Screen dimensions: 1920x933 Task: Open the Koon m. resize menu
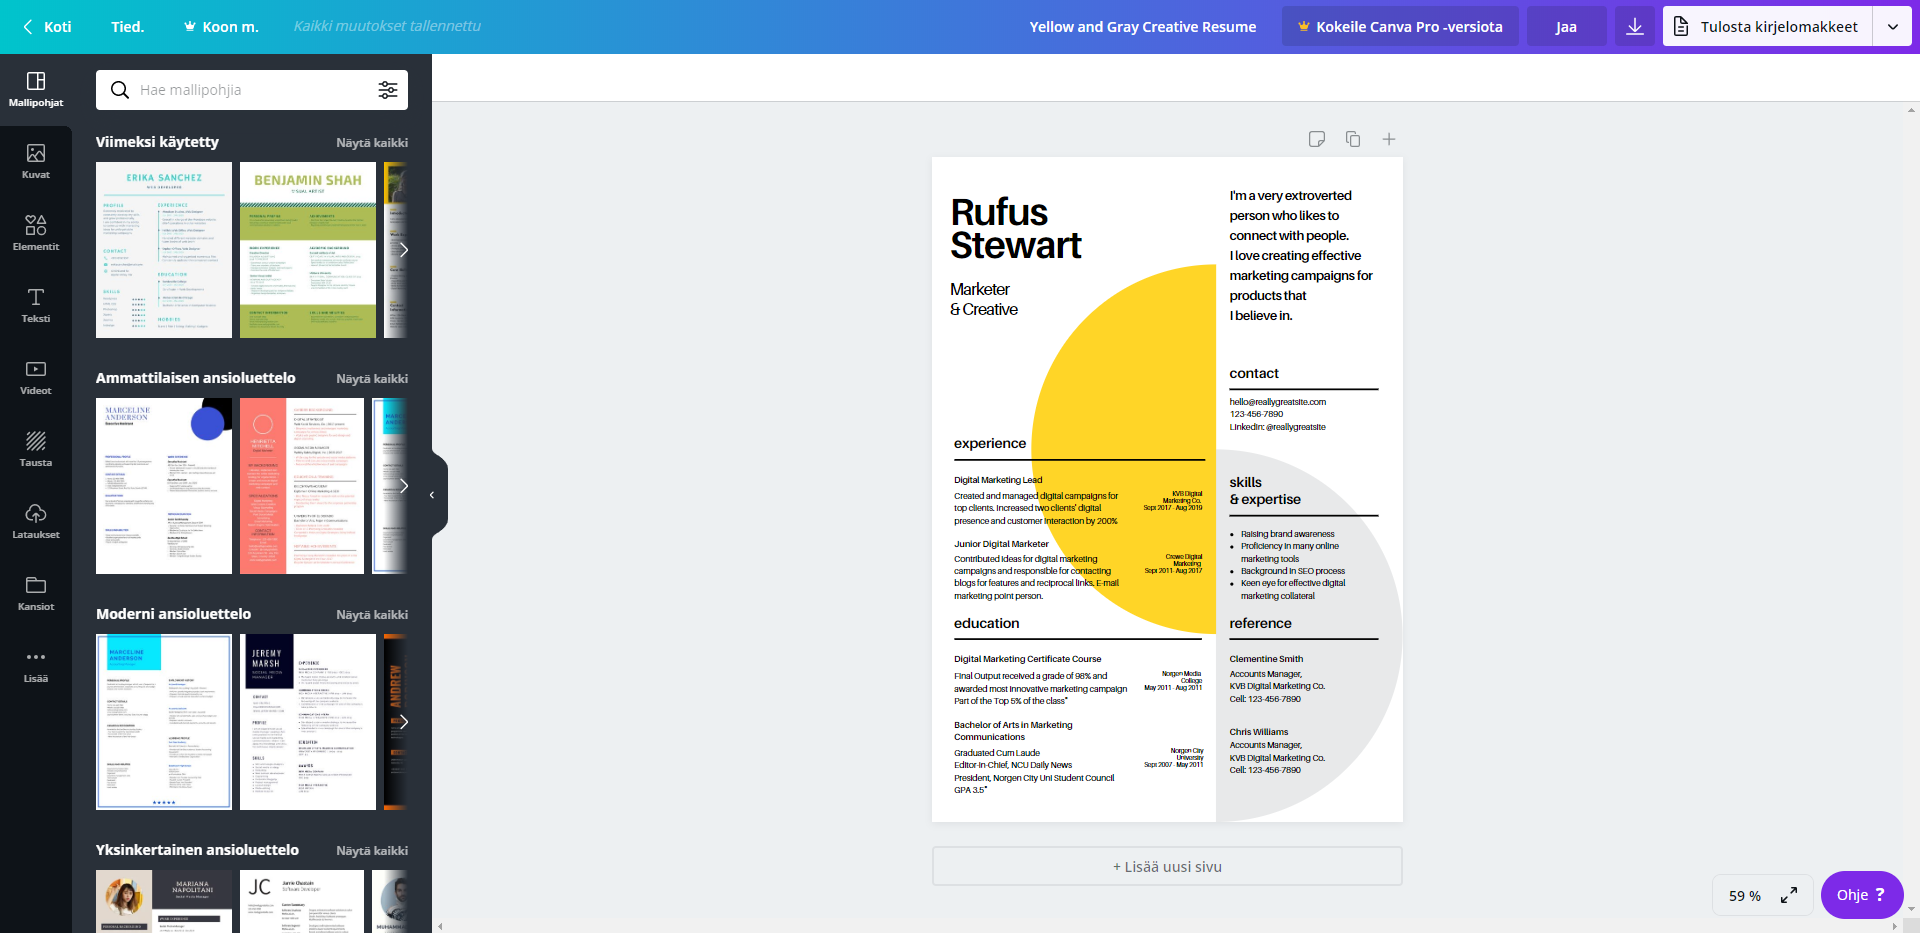221,27
